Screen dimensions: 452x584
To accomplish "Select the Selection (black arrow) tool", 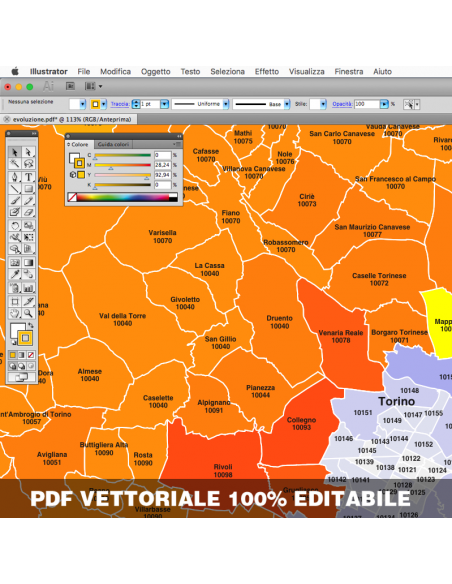I will [15, 152].
